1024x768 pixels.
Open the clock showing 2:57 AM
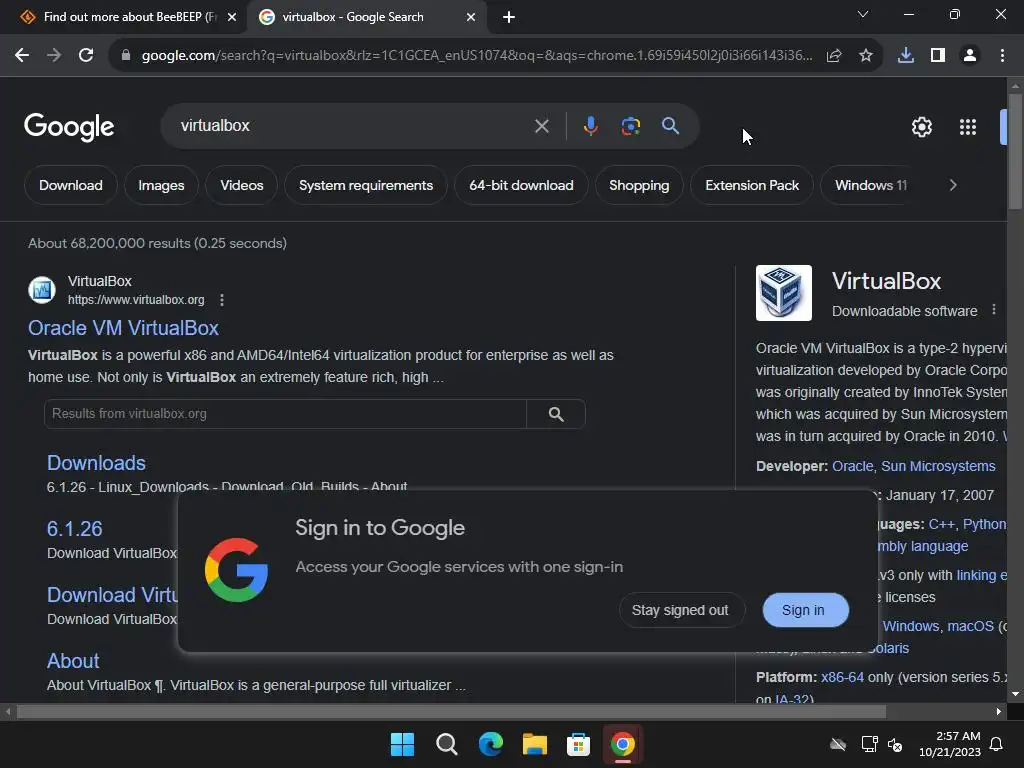coord(950,744)
